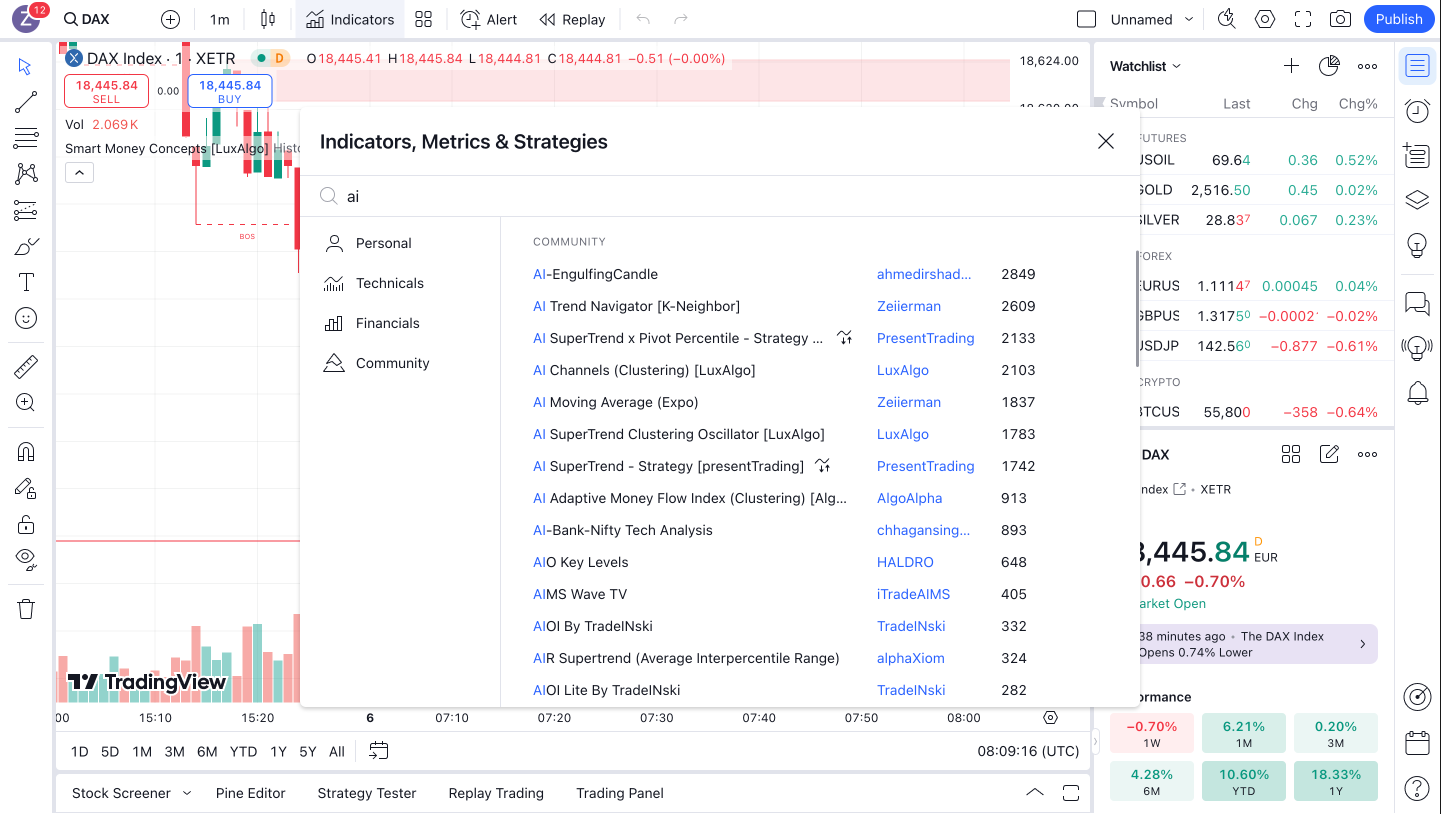Toggle the layout setup square checkbox

1087,19
